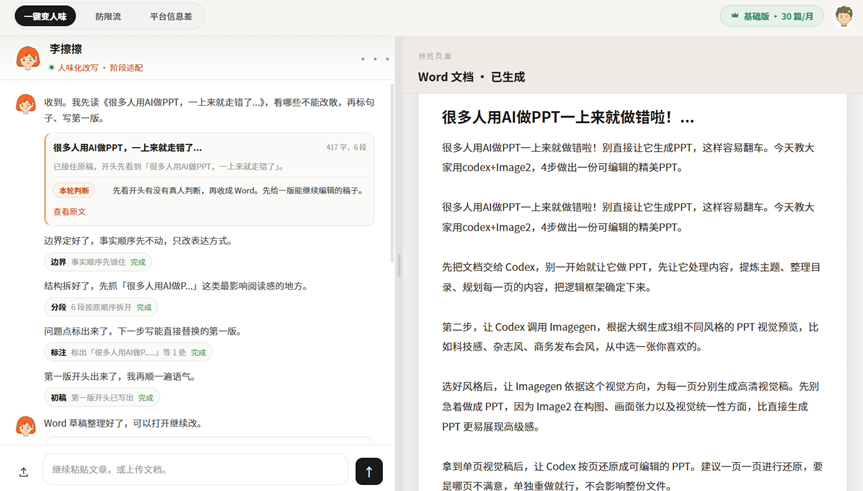Open the 平台信息差 tab
The height and width of the screenshot is (491, 863).
pos(171,17)
